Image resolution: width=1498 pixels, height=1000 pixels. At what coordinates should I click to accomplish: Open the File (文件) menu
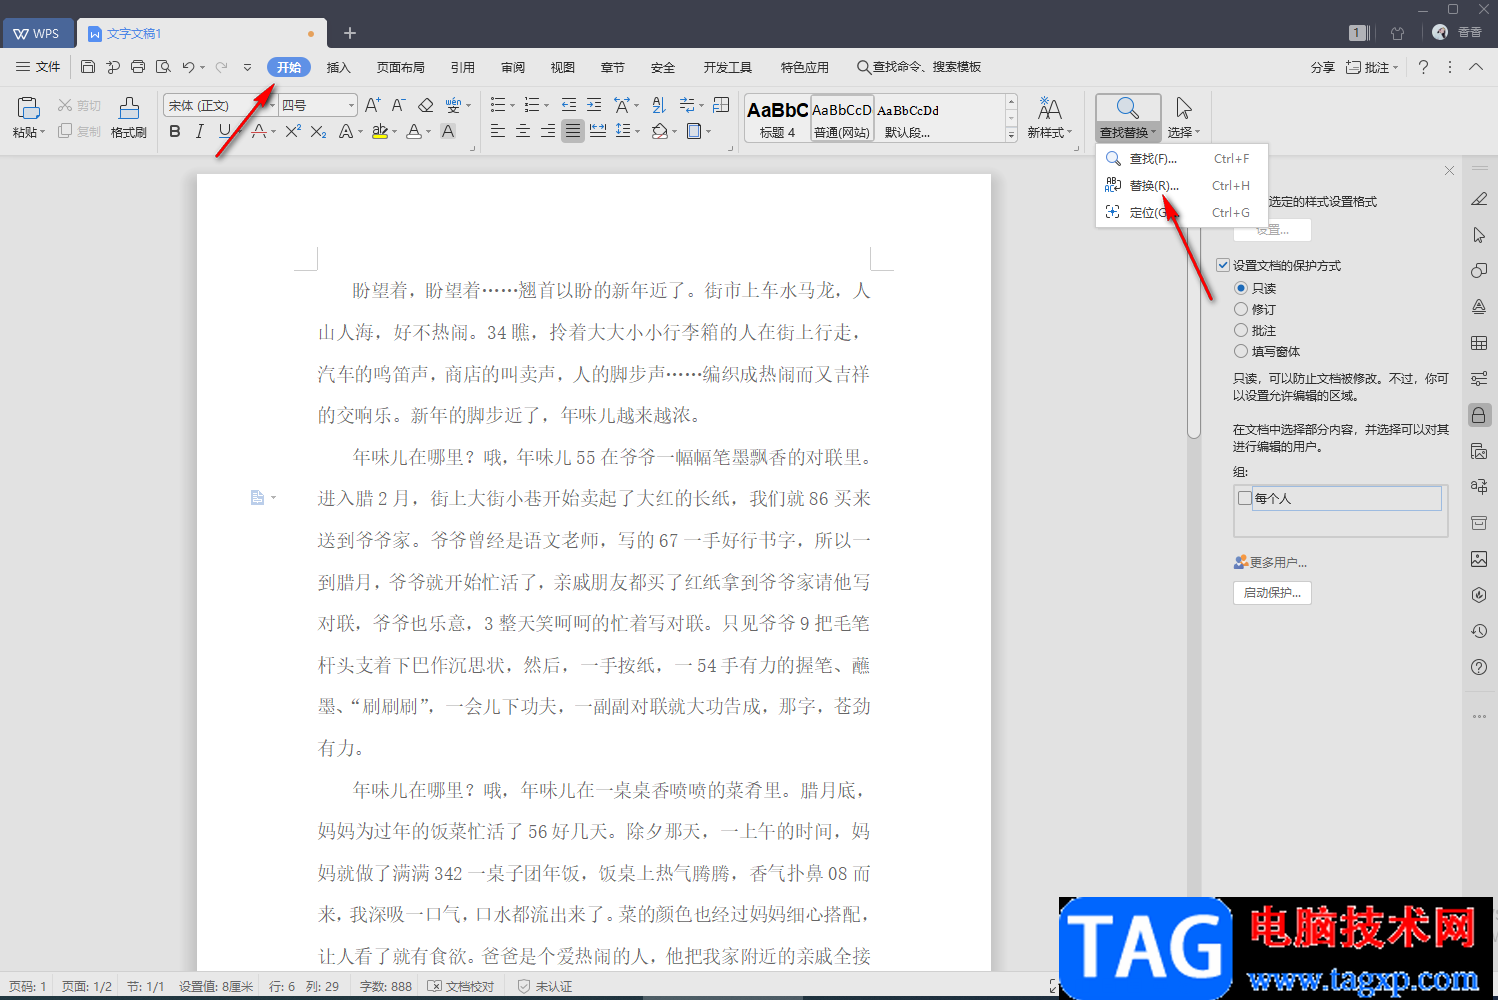click(x=38, y=67)
